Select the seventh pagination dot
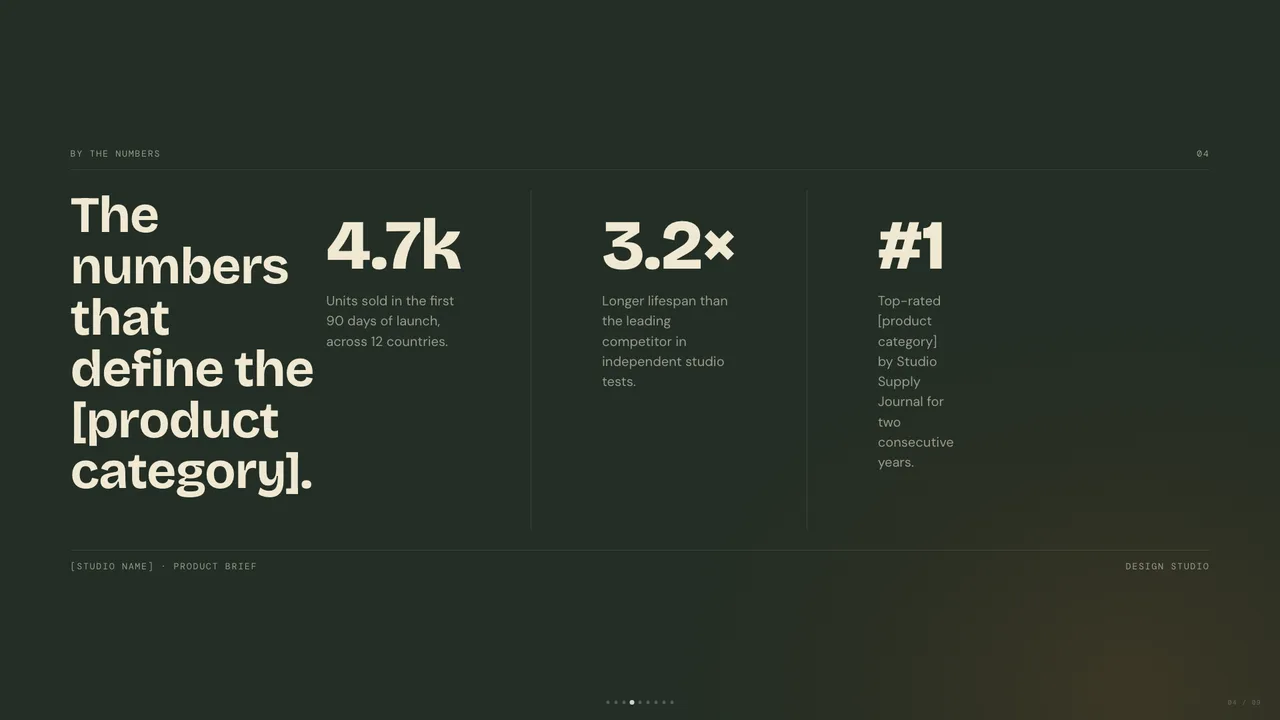1280x720 pixels. [656, 702]
